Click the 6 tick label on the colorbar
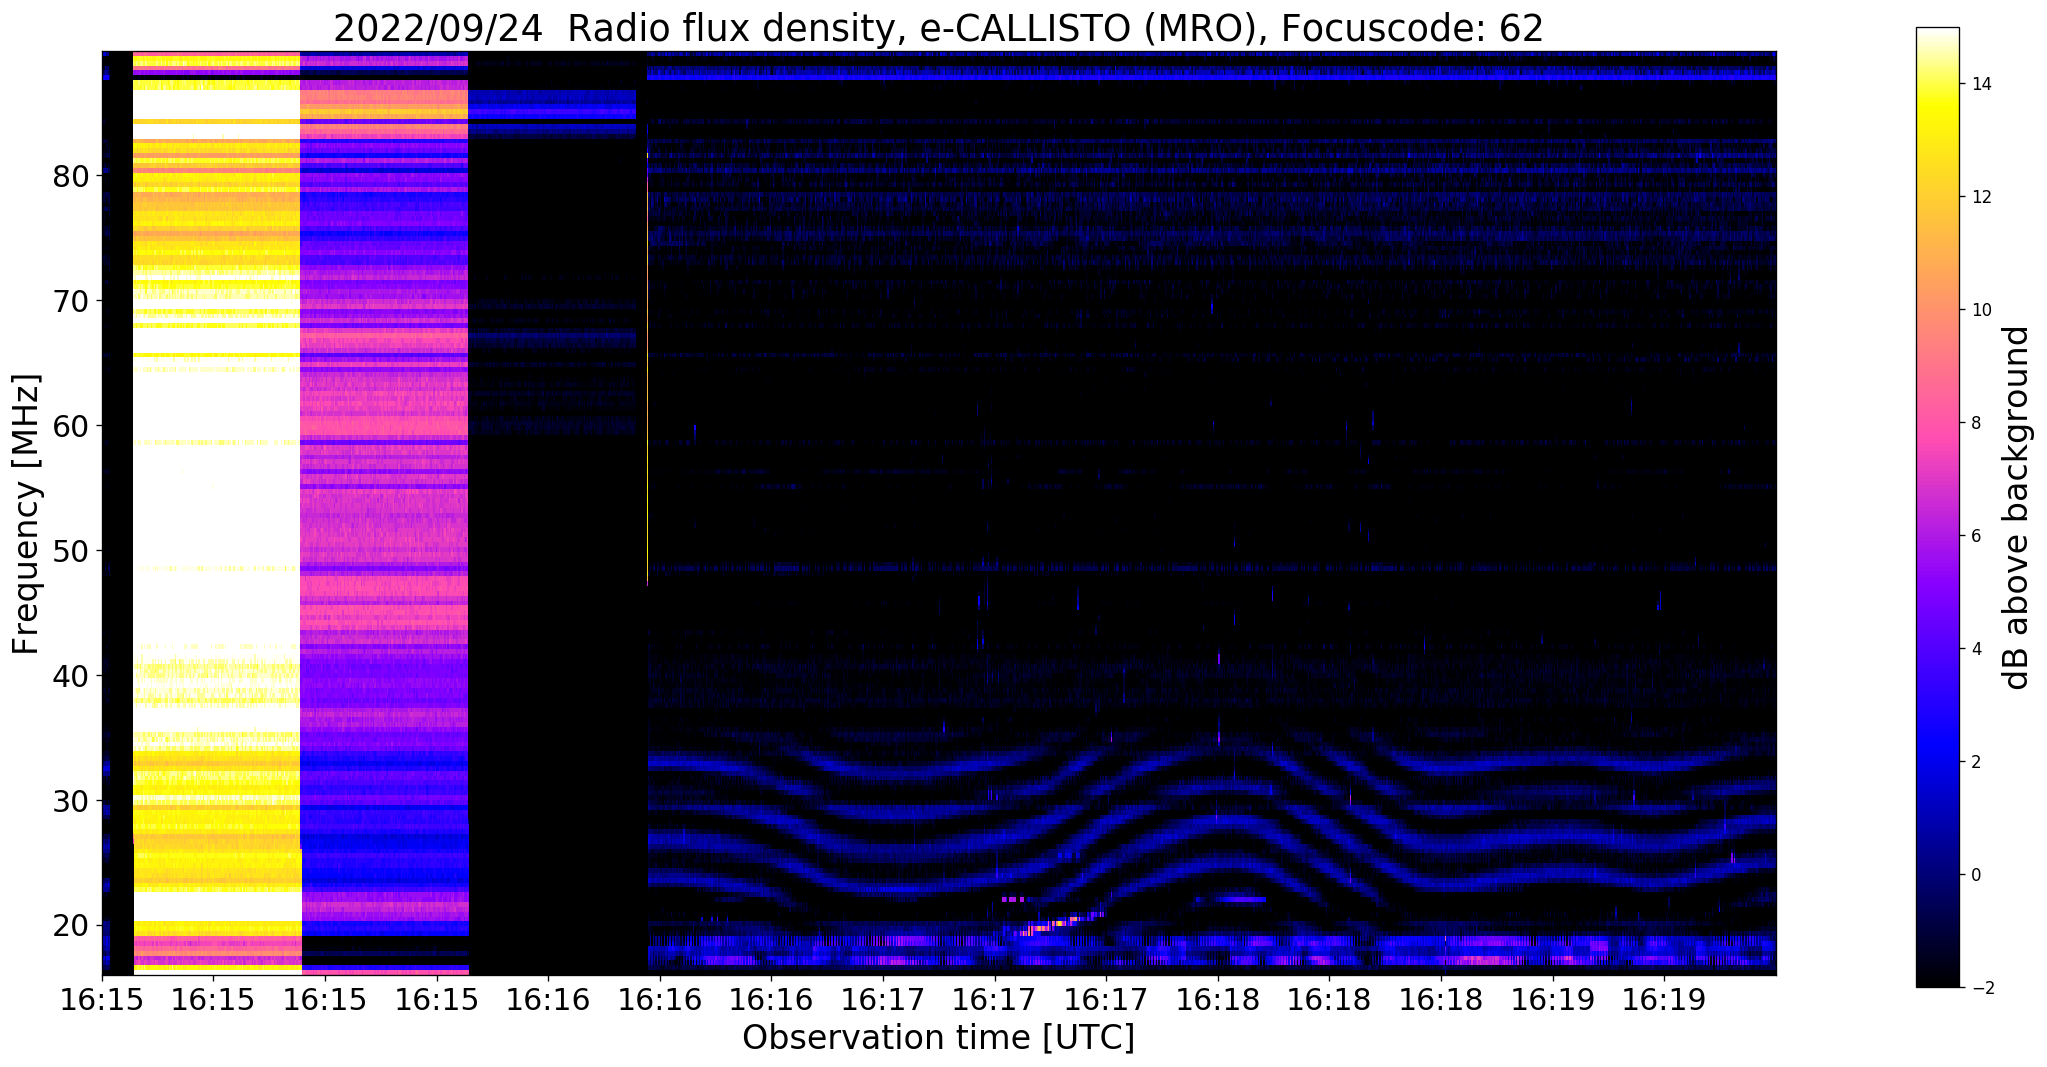Screen dimensions: 2047x1067 point(1975,536)
